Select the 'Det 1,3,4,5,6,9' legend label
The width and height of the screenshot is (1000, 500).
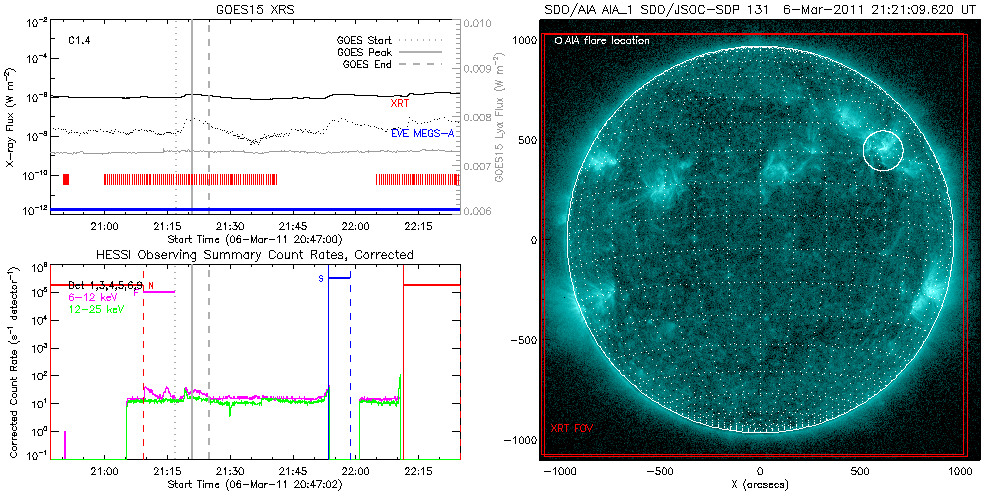105,285
